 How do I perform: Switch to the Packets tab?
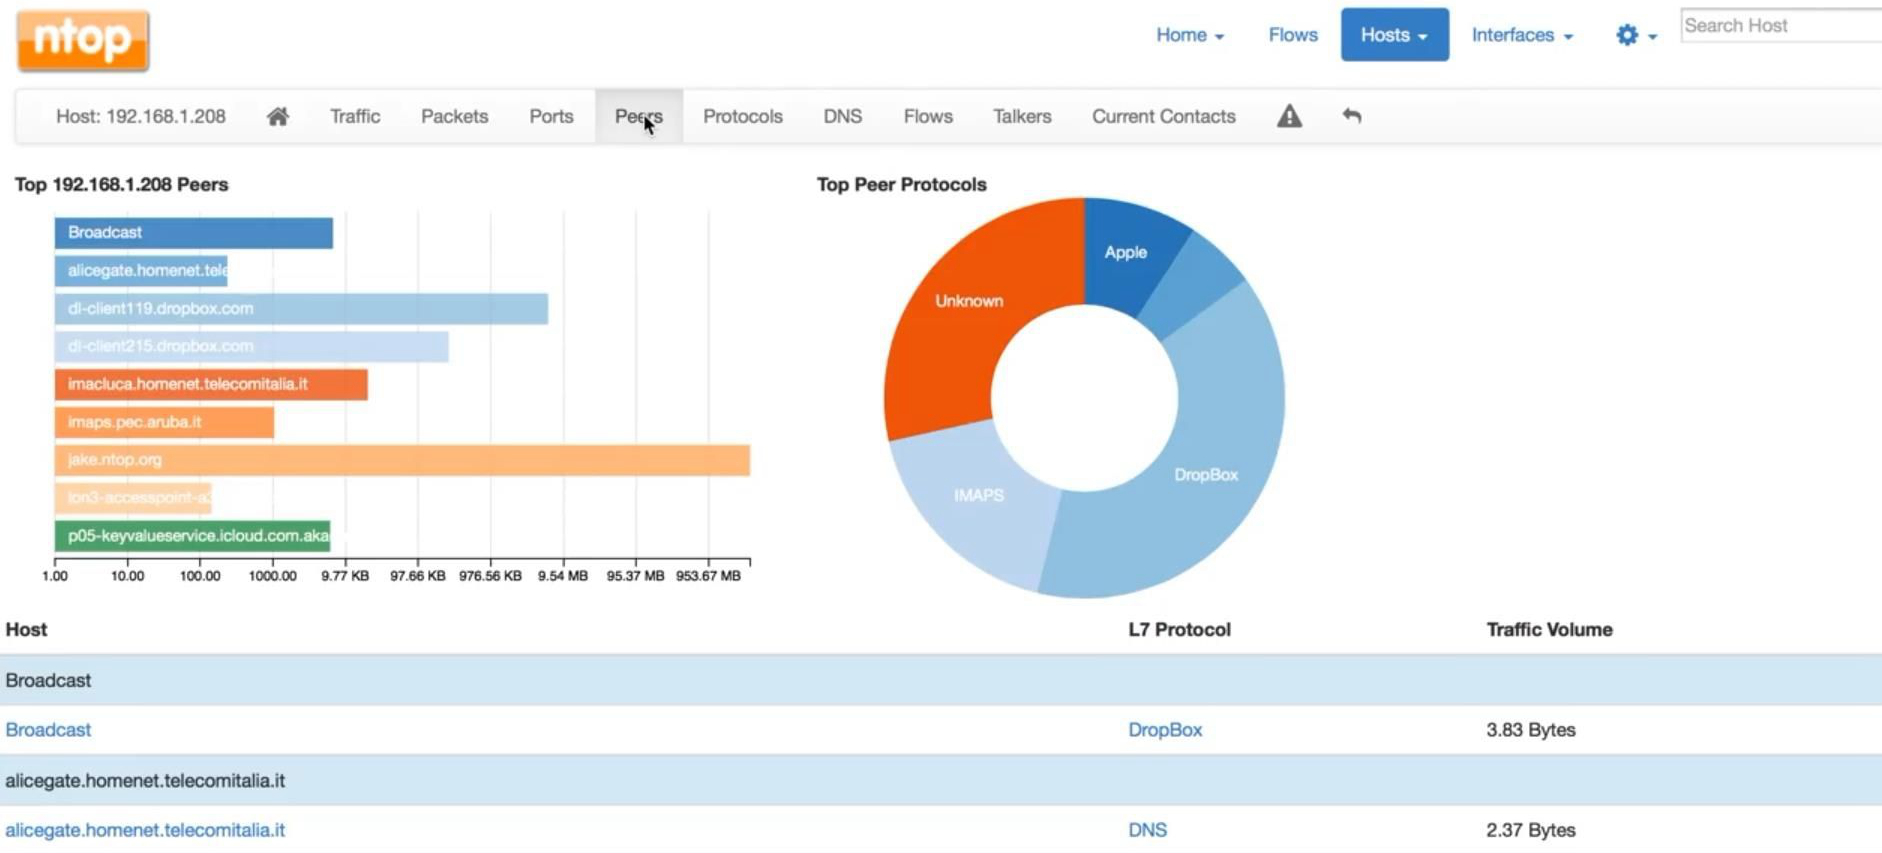(x=454, y=116)
